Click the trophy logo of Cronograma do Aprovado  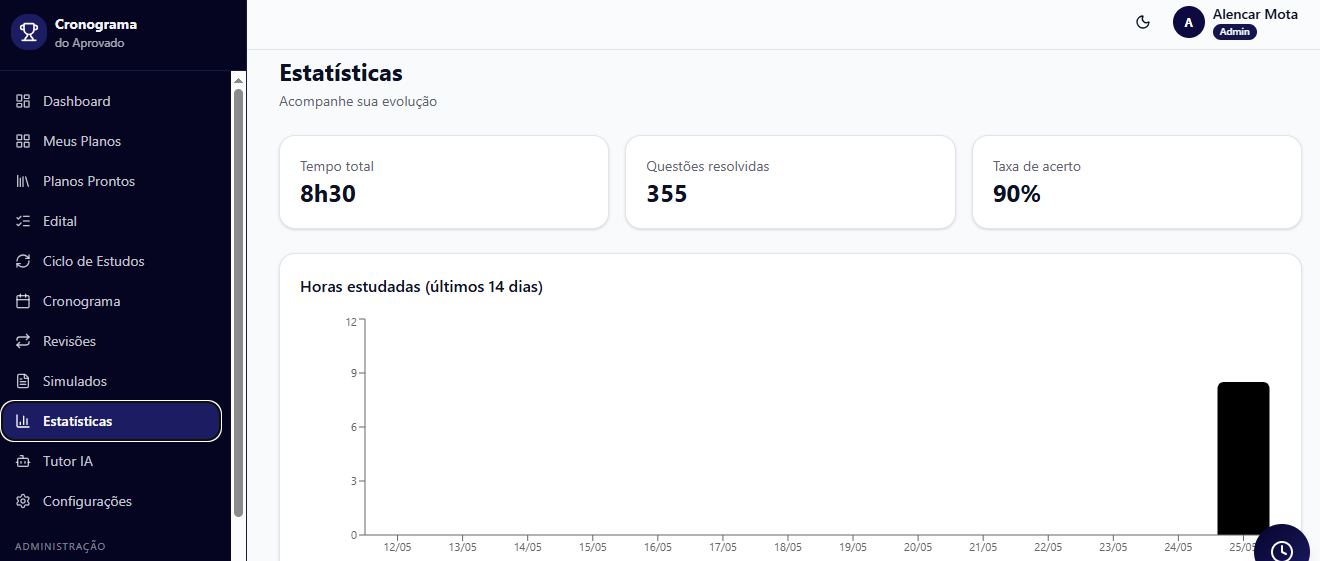[x=28, y=33]
